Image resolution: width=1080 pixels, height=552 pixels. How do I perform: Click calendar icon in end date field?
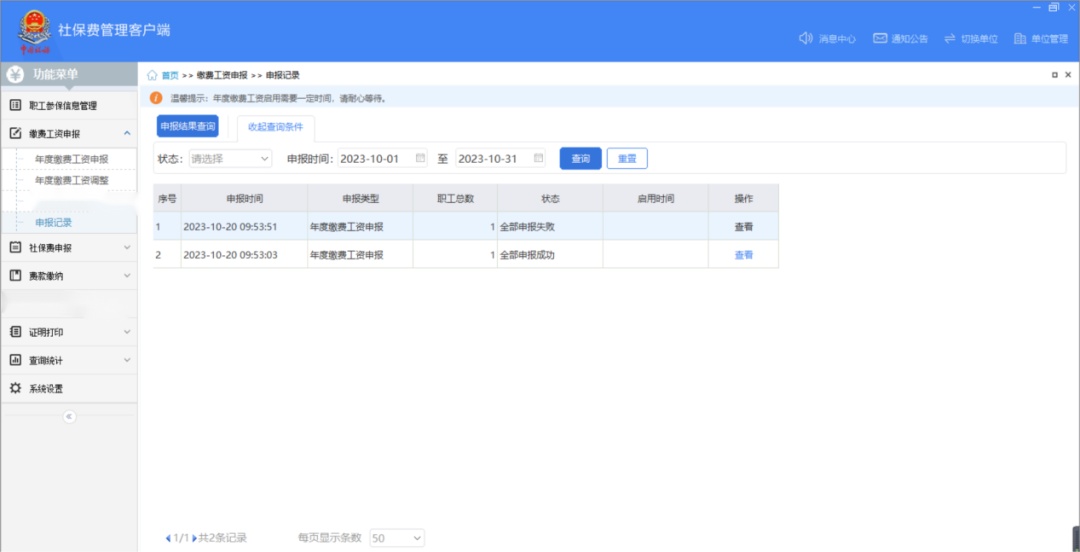click(x=538, y=158)
